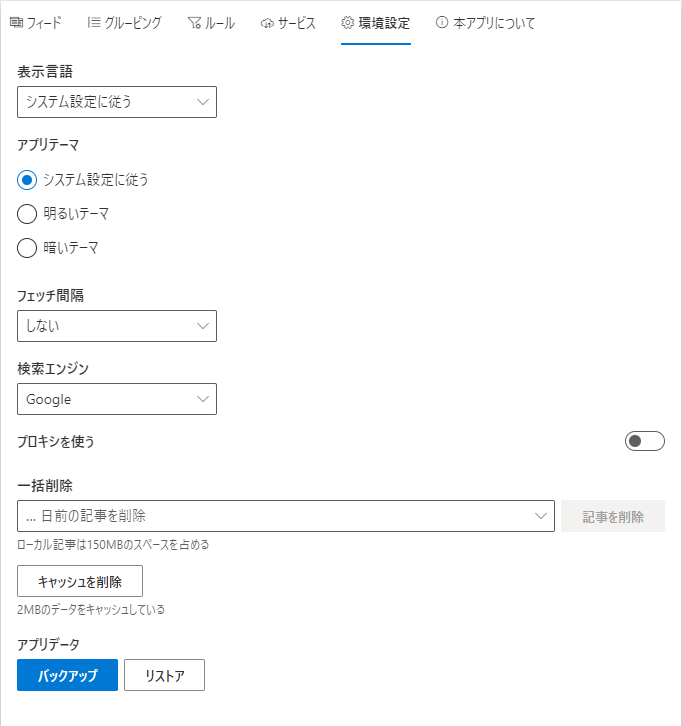Screen dimensions: 682x726
Task: Open the 検索エンジン dropdown showing Google
Action: coord(117,399)
